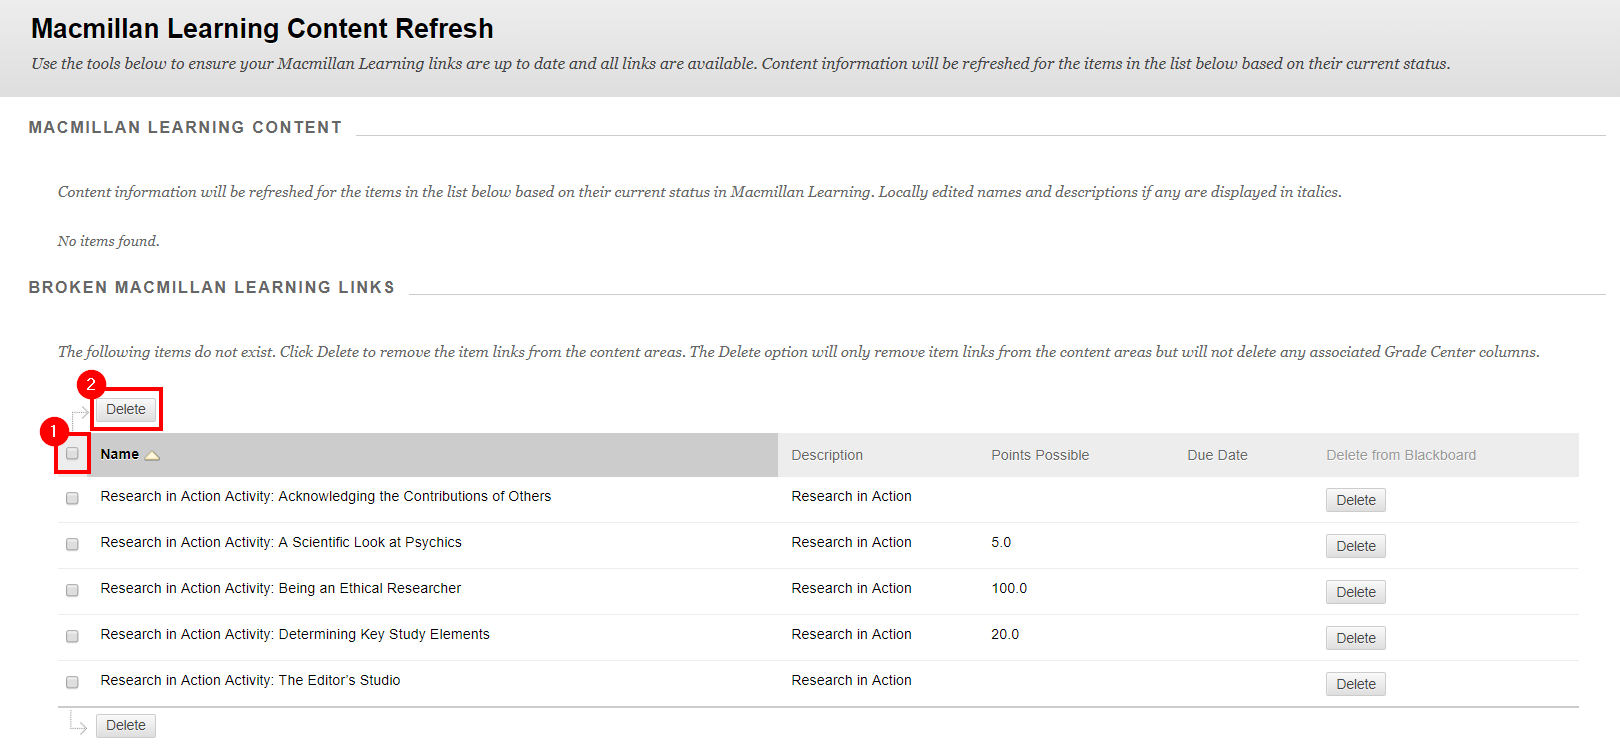This screenshot has height=754, width=1620.
Task: Delete Acknowledging the Contributions of Others from Blackboard
Action: coord(1355,500)
